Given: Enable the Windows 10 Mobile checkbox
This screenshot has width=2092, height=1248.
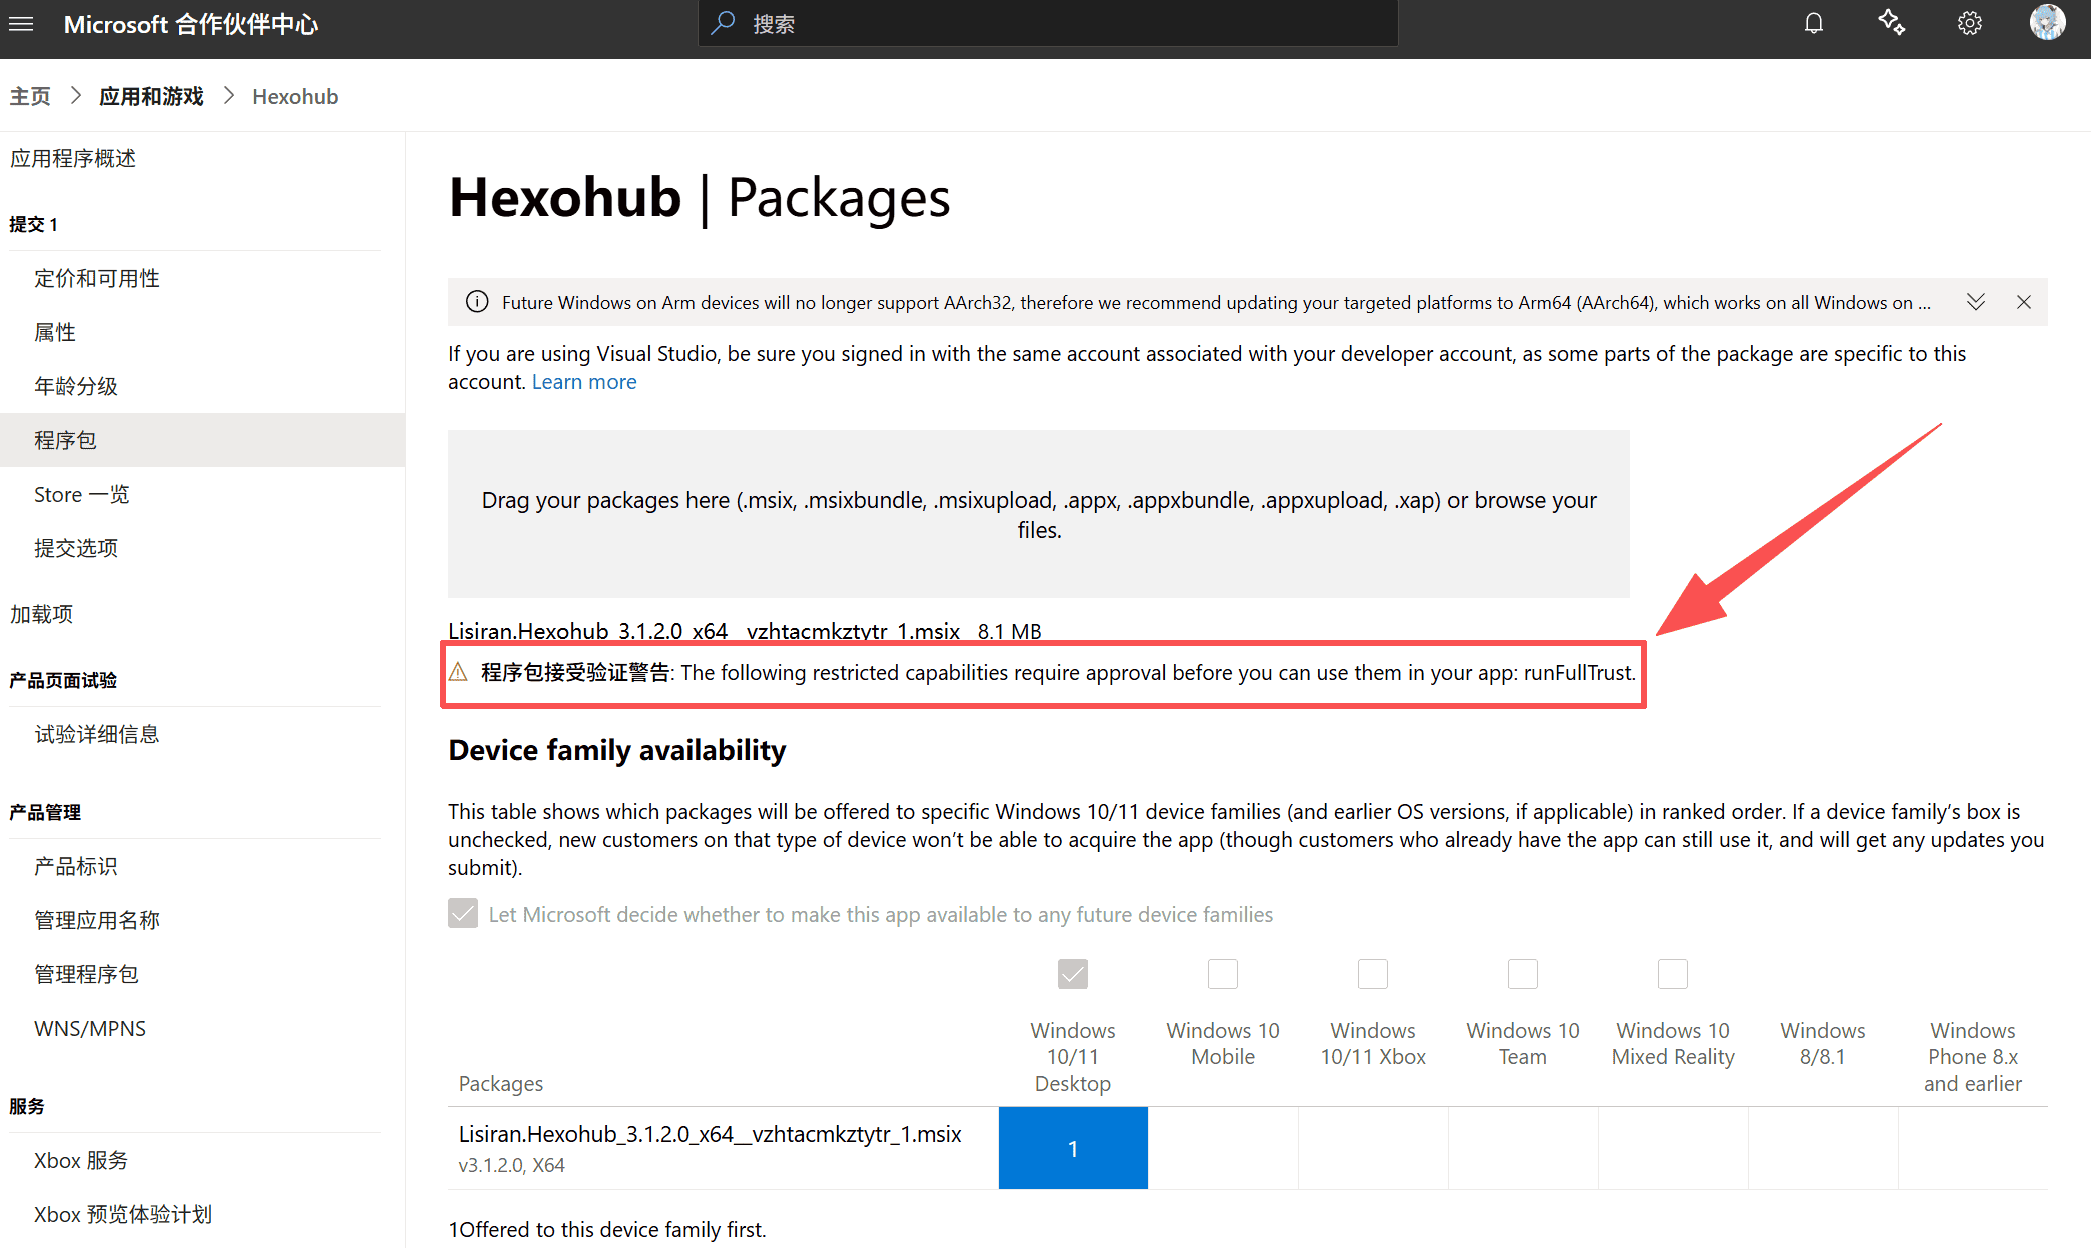Looking at the screenshot, I should tap(1222, 974).
